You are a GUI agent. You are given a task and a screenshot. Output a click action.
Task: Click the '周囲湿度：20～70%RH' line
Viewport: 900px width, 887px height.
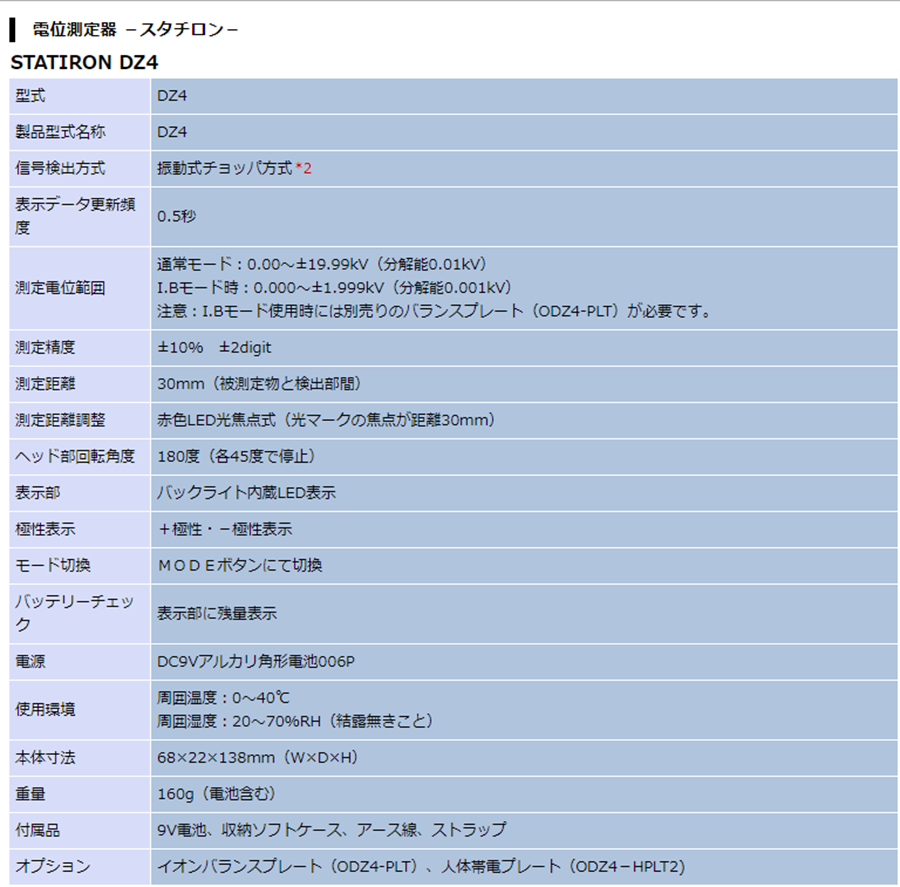pyautogui.click(x=296, y=721)
